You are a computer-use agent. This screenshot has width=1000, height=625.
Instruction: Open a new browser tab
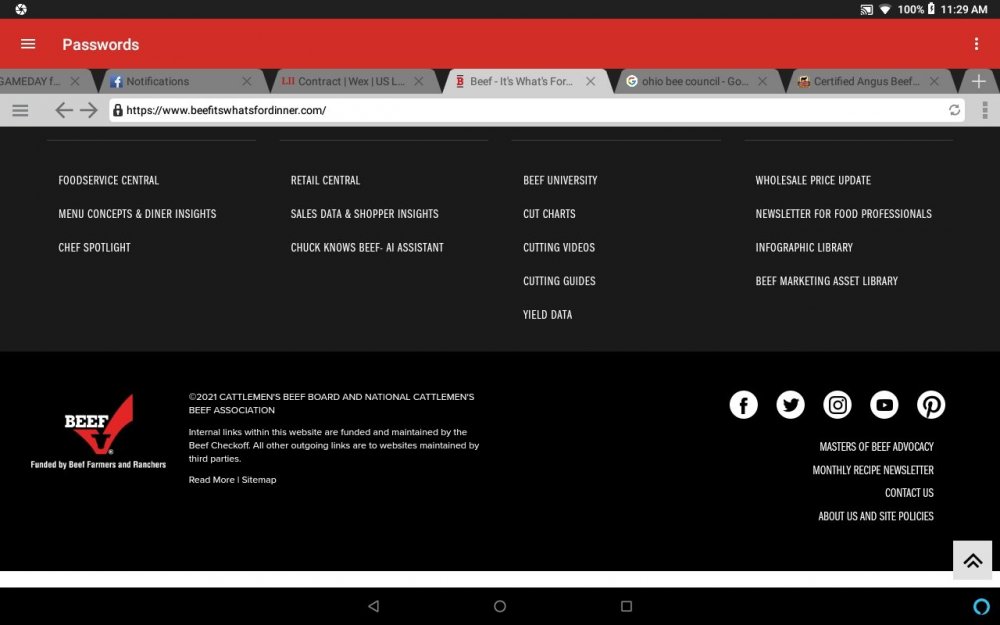pyautogui.click(x=978, y=81)
